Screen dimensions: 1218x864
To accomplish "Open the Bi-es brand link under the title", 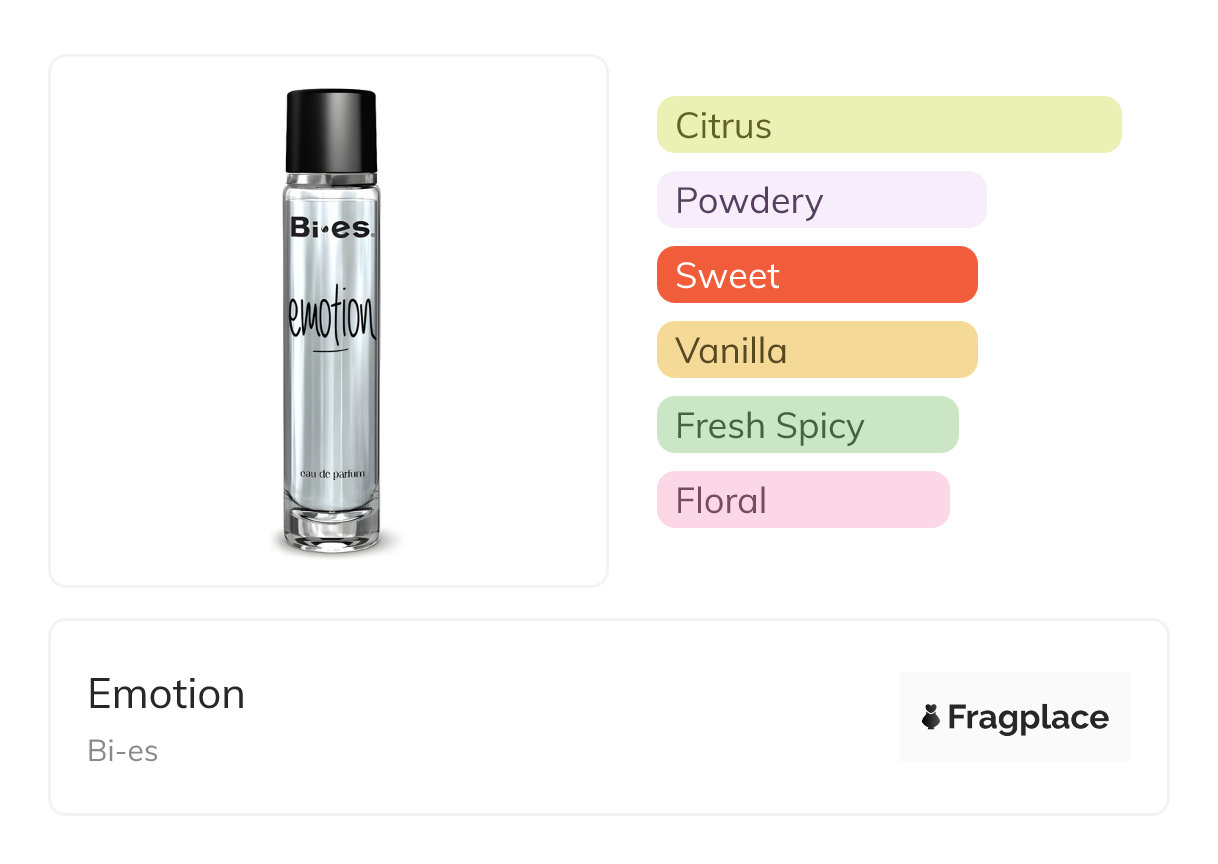I will pyautogui.click(x=123, y=750).
